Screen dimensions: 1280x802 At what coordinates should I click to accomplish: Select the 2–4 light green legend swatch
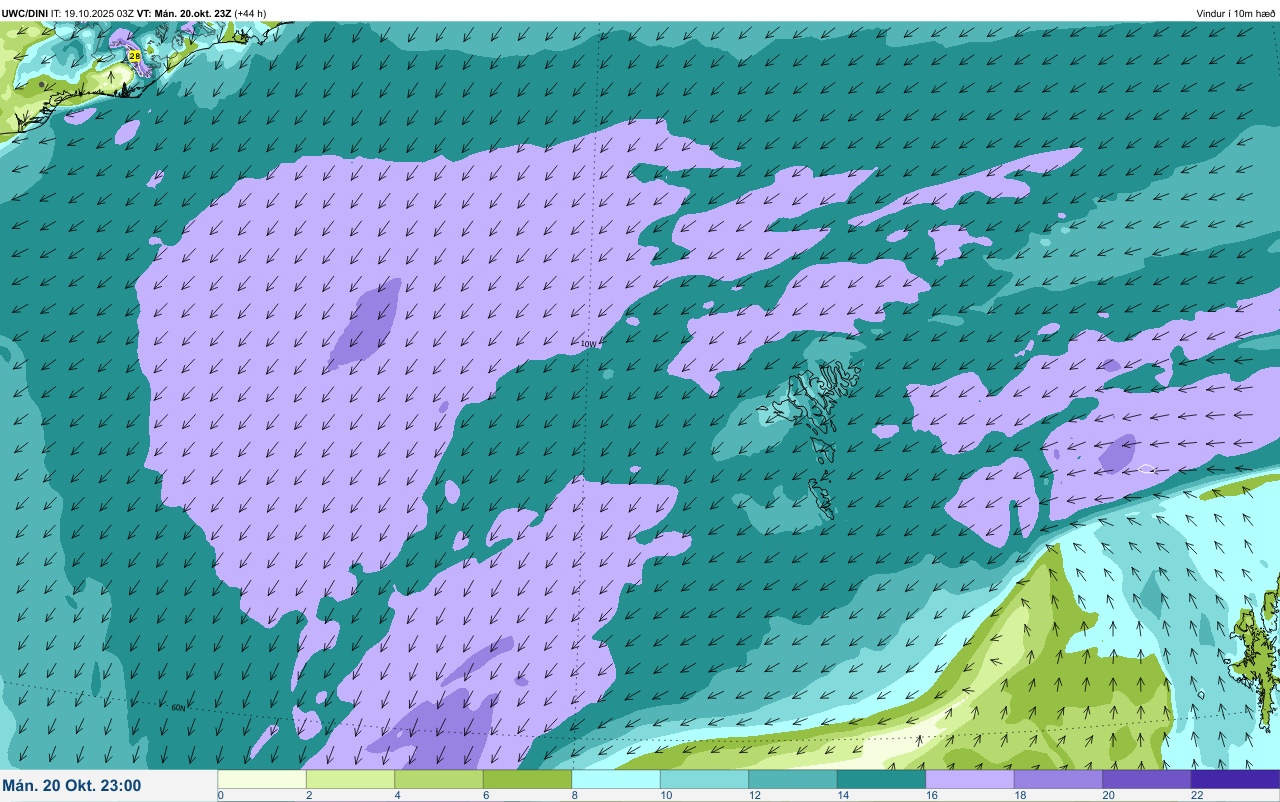coord(350,779)
